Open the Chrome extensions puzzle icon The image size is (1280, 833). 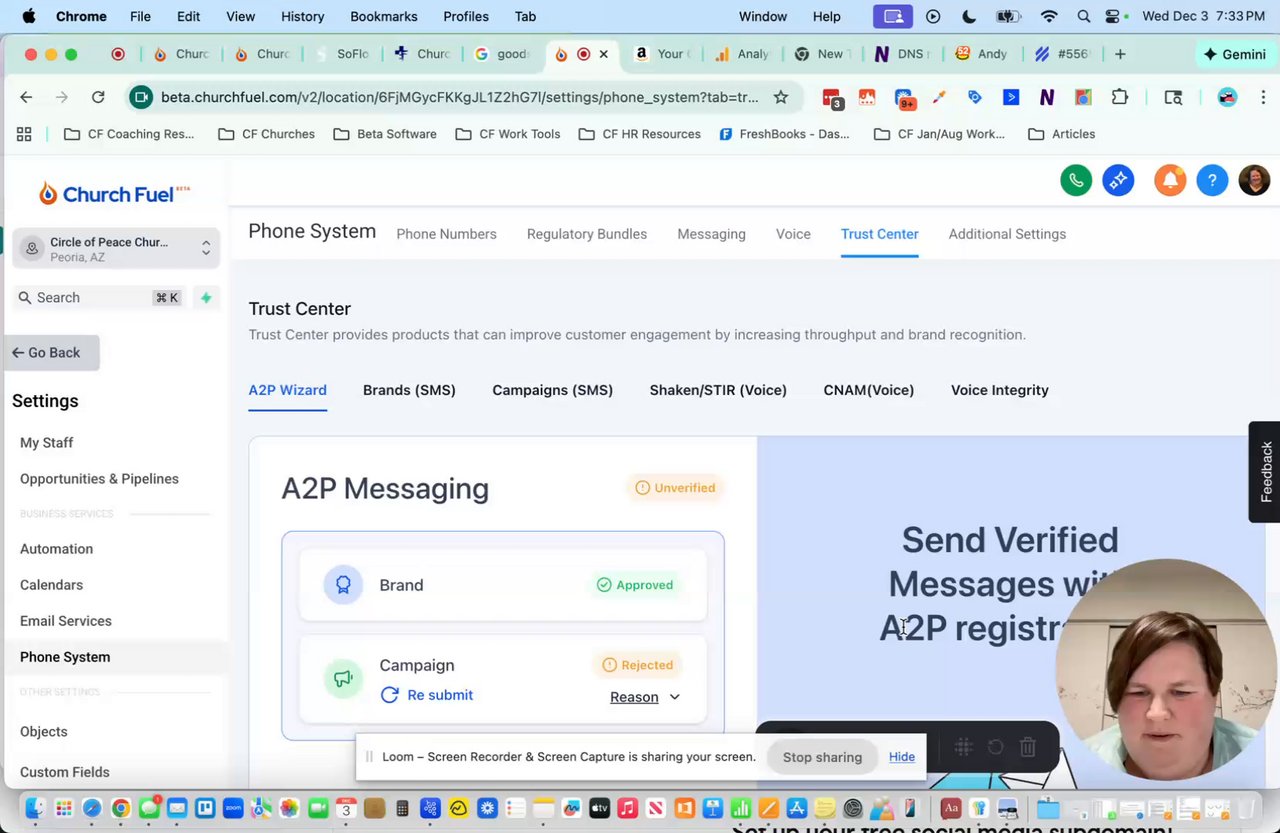1120,97
